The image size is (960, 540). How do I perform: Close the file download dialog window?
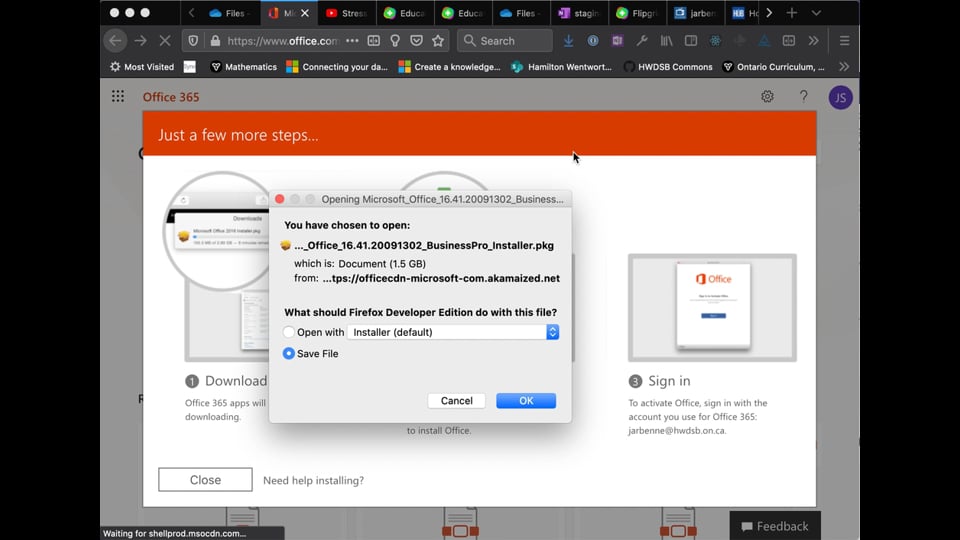coord(280,199)
